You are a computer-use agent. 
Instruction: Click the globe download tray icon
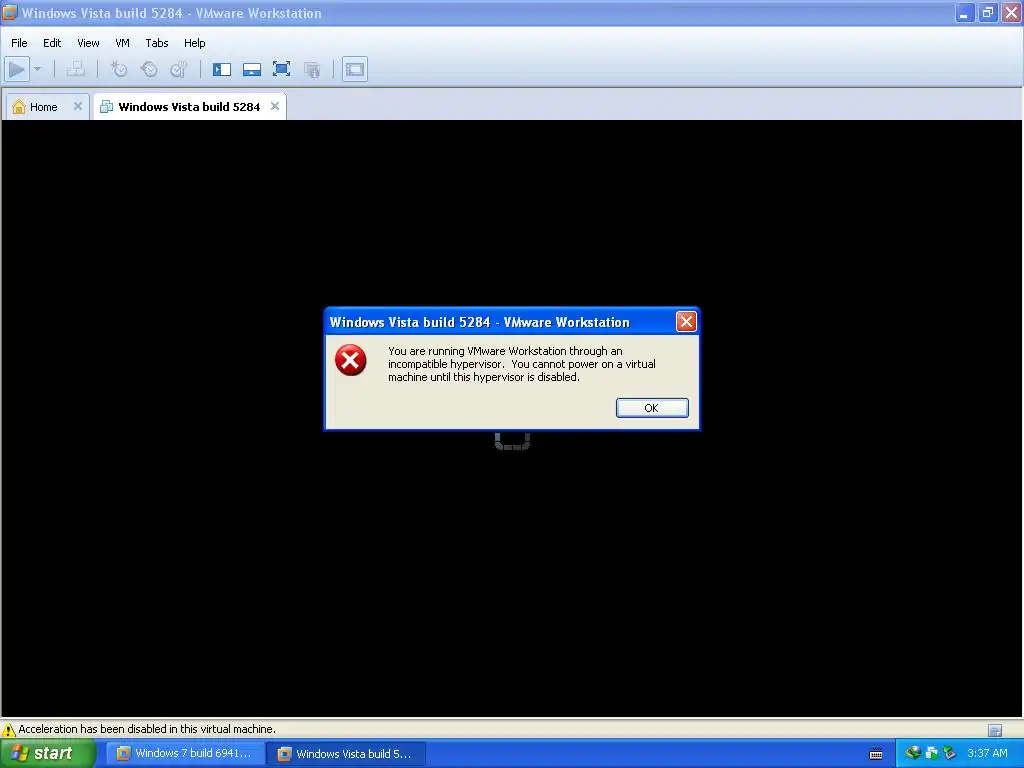[912, 753]
